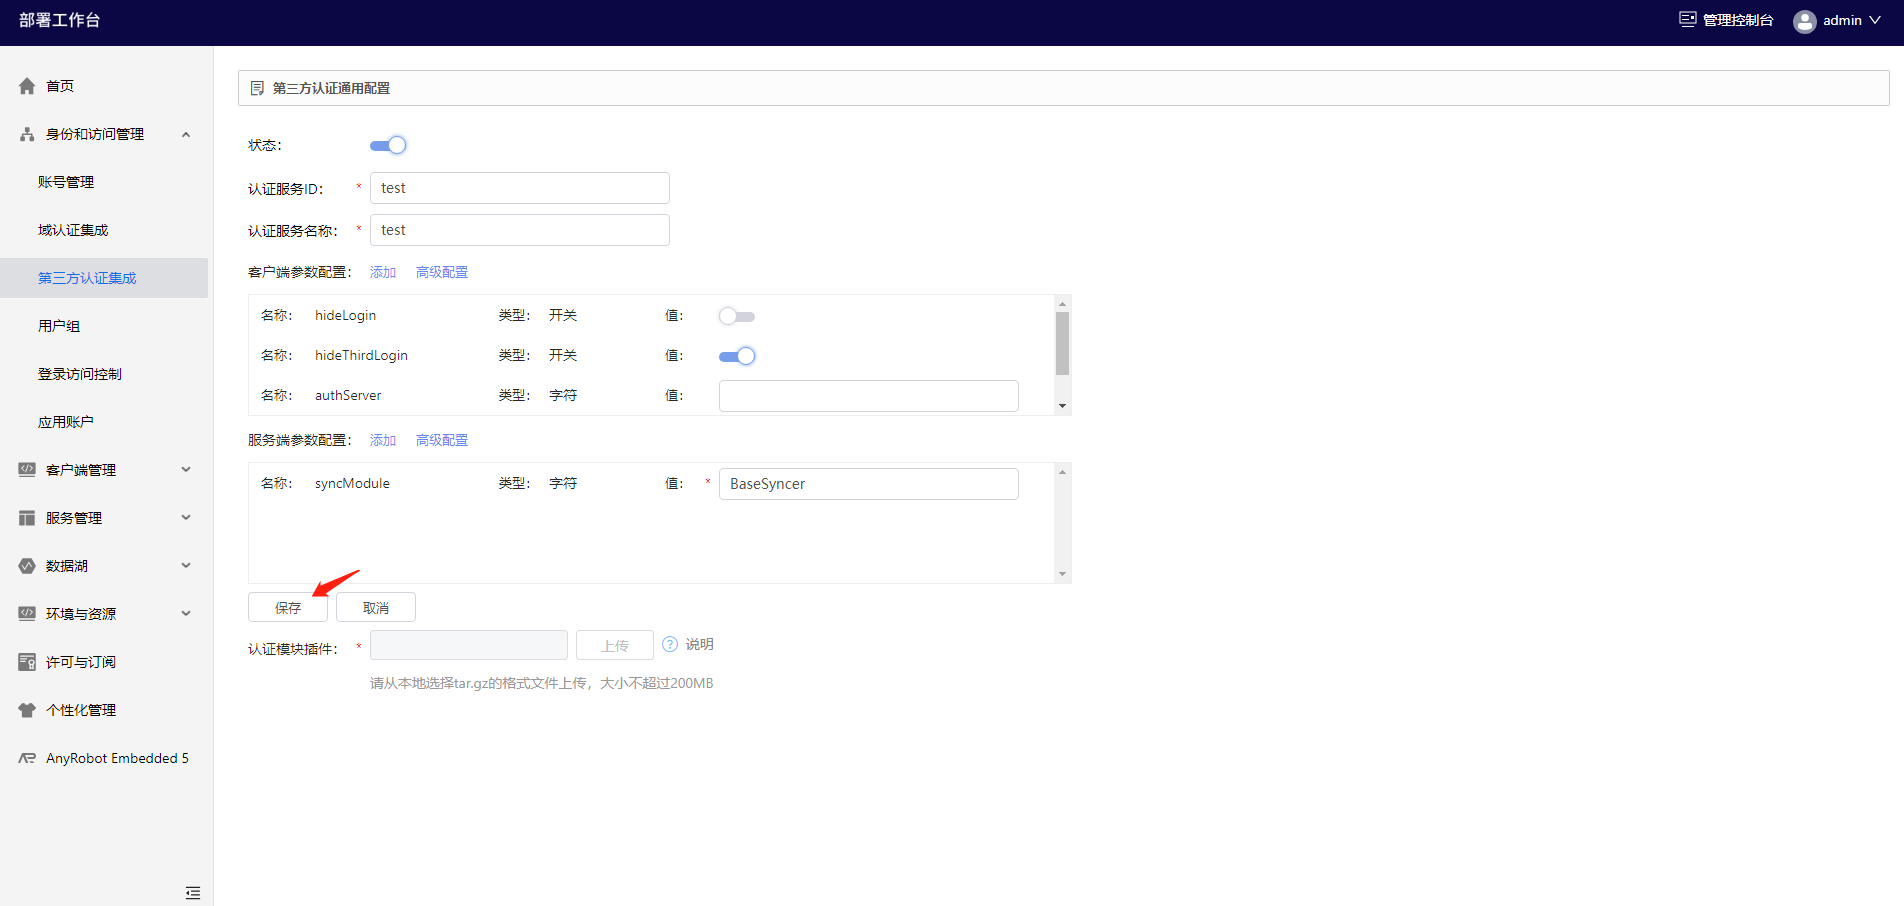The height and width of the screenshot is (906, 1904).
Task: Click the 说明 help link
Action: coord(700,644)
